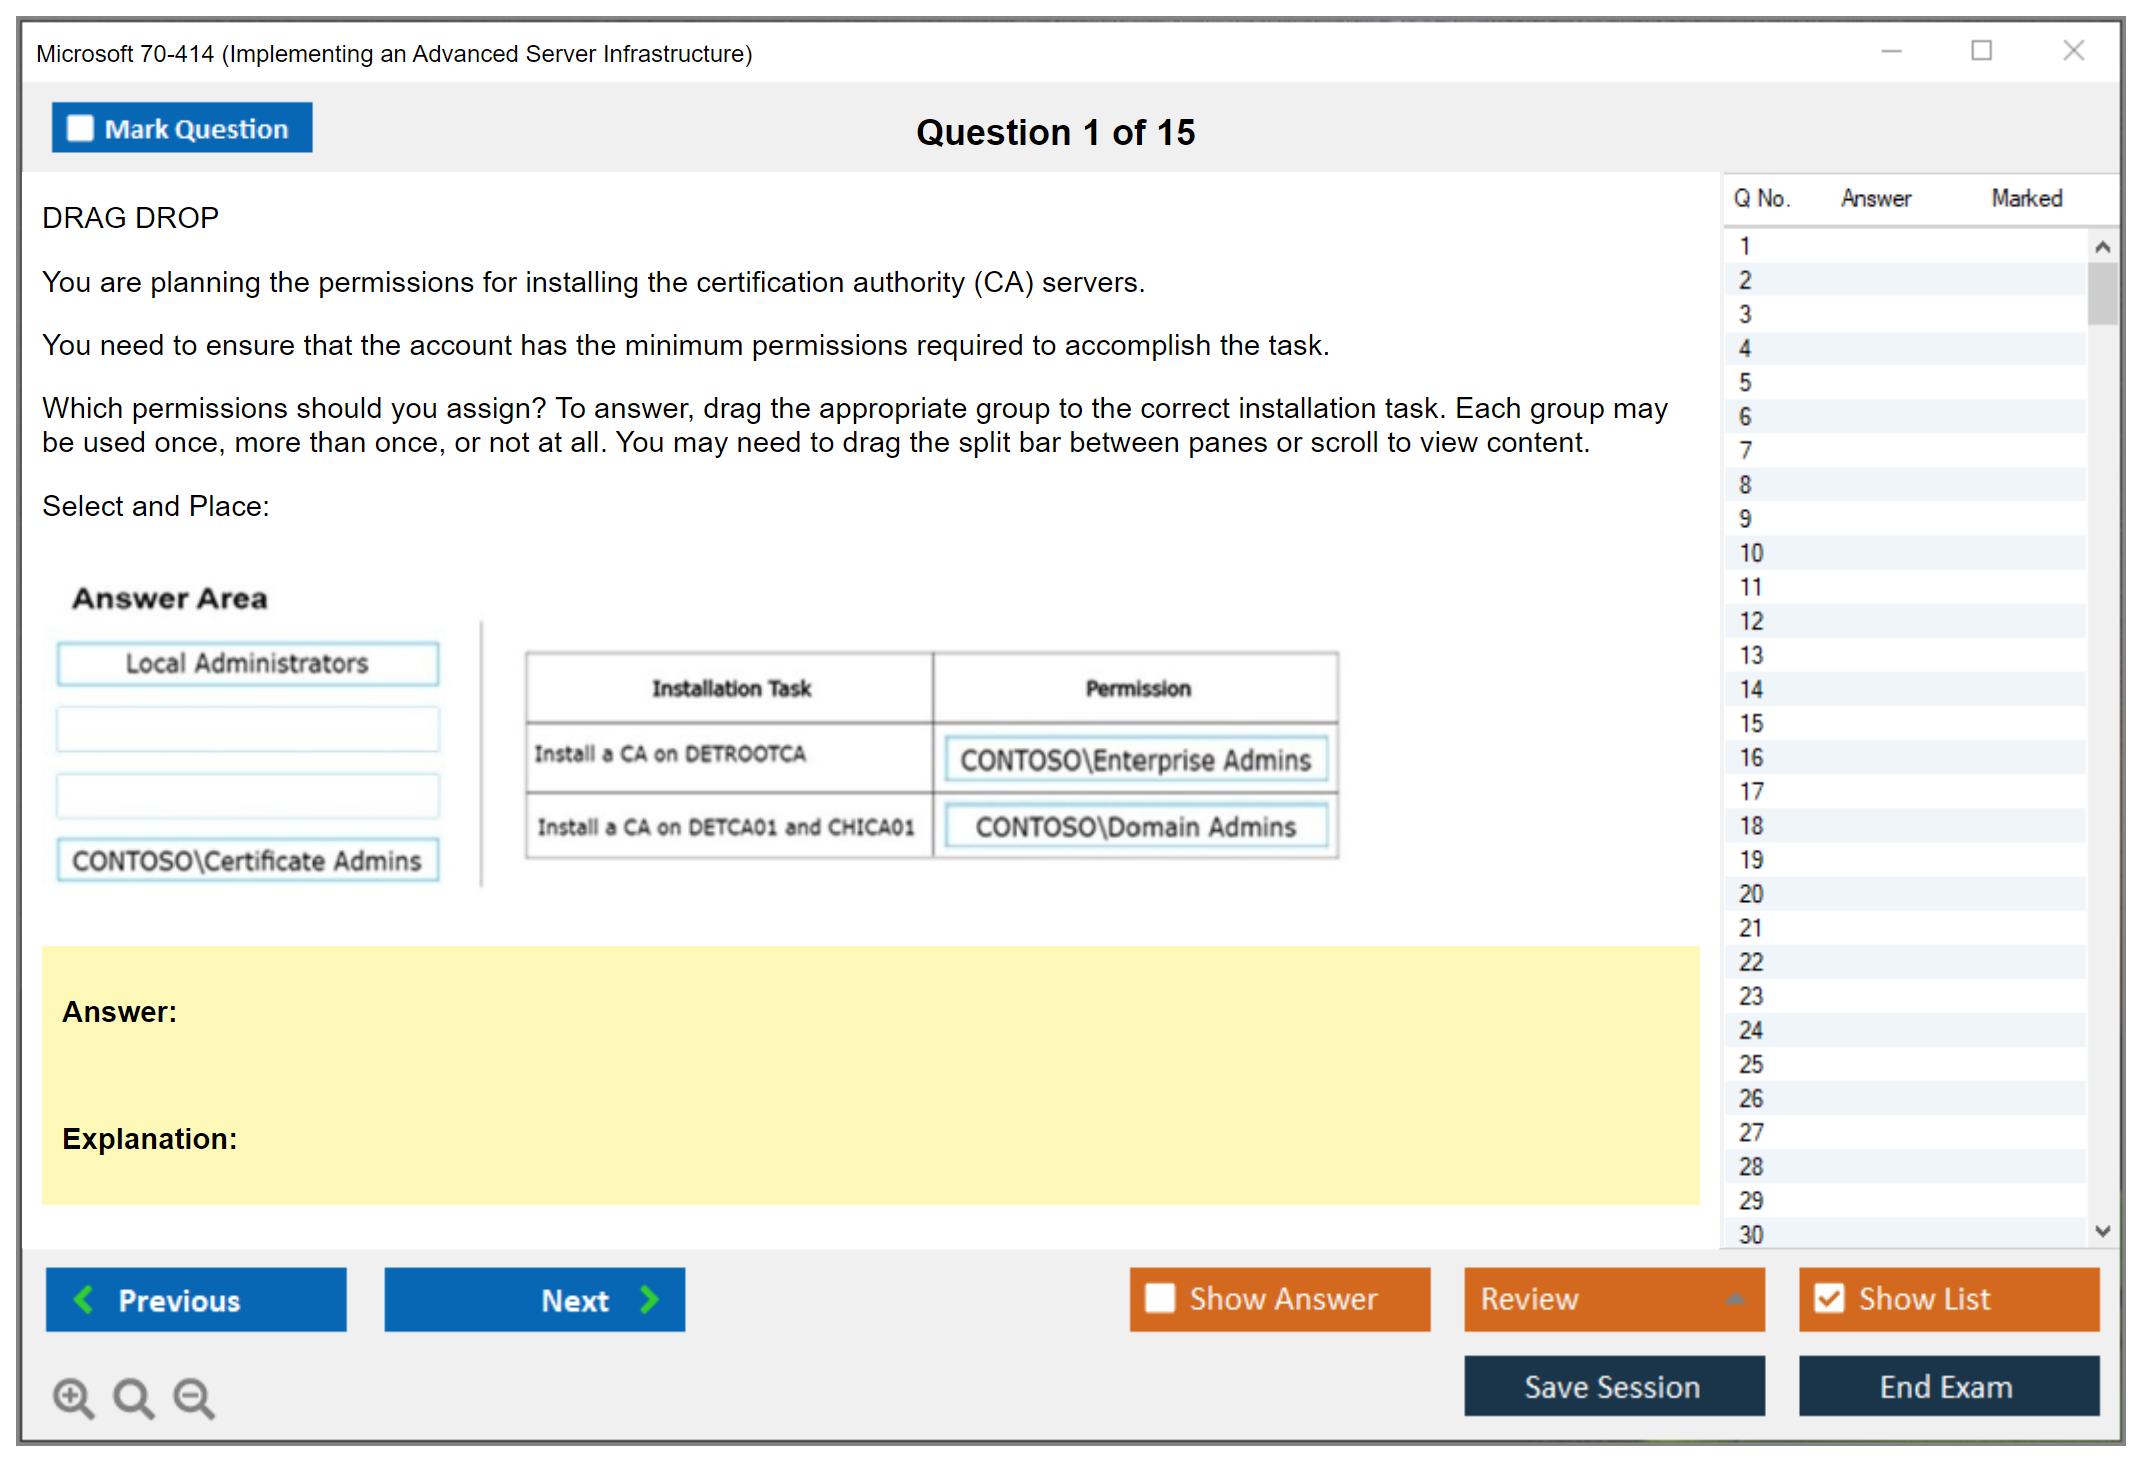
Task: Click the Answer column header
Action: [1875, 198]
